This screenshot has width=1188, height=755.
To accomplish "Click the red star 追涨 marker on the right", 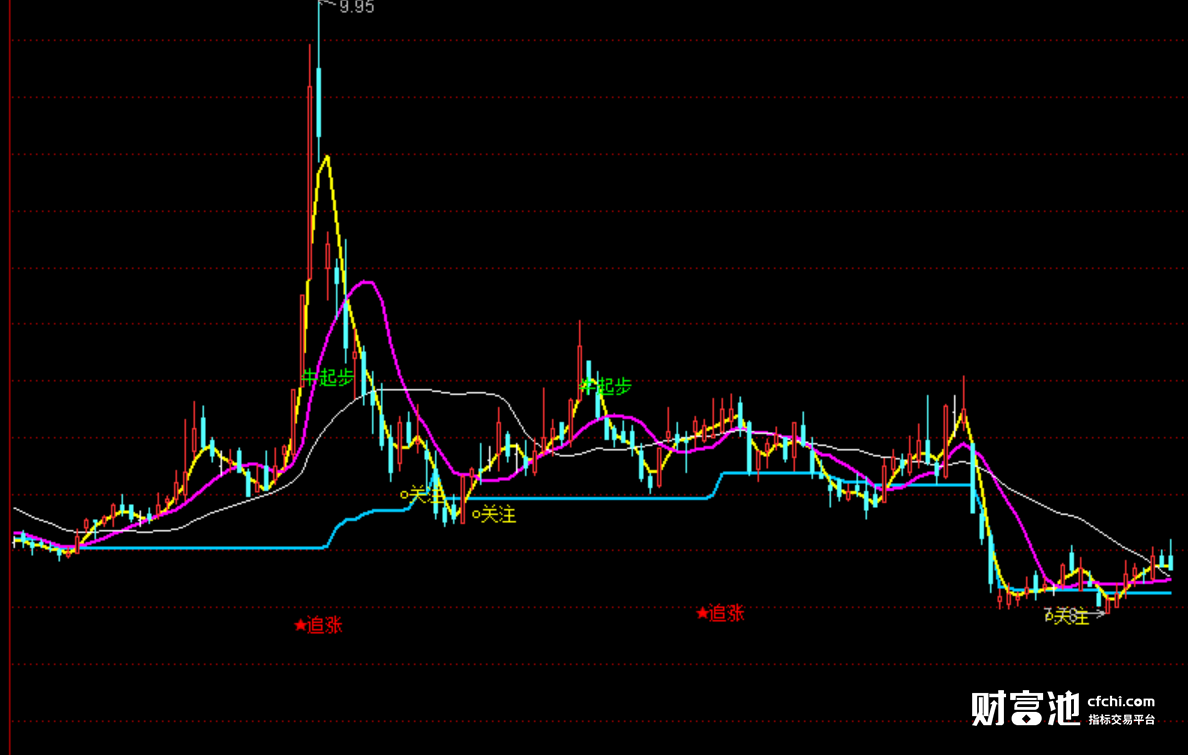I will tap(721, 613).
